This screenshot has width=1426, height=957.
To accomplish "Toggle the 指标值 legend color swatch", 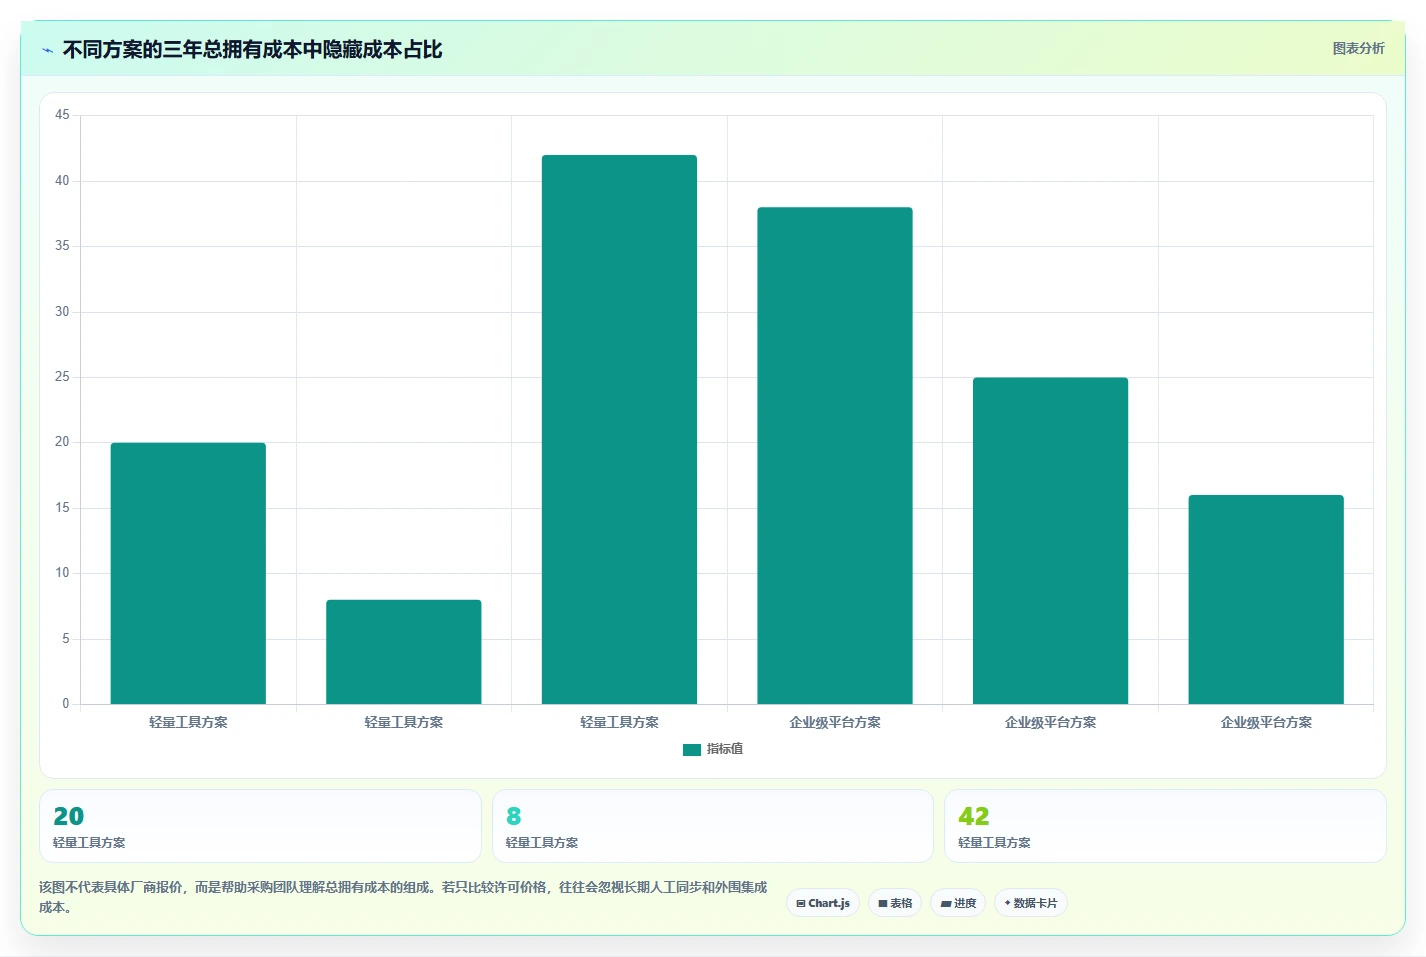I will coord(692,749).
